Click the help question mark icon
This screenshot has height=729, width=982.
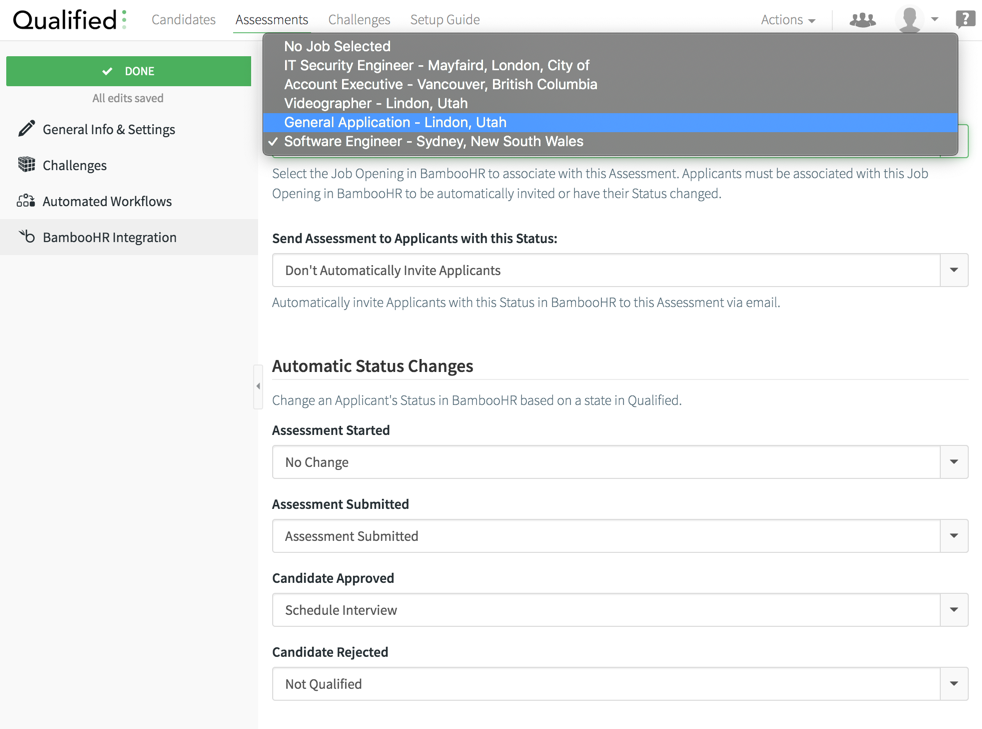pos(965,19)
